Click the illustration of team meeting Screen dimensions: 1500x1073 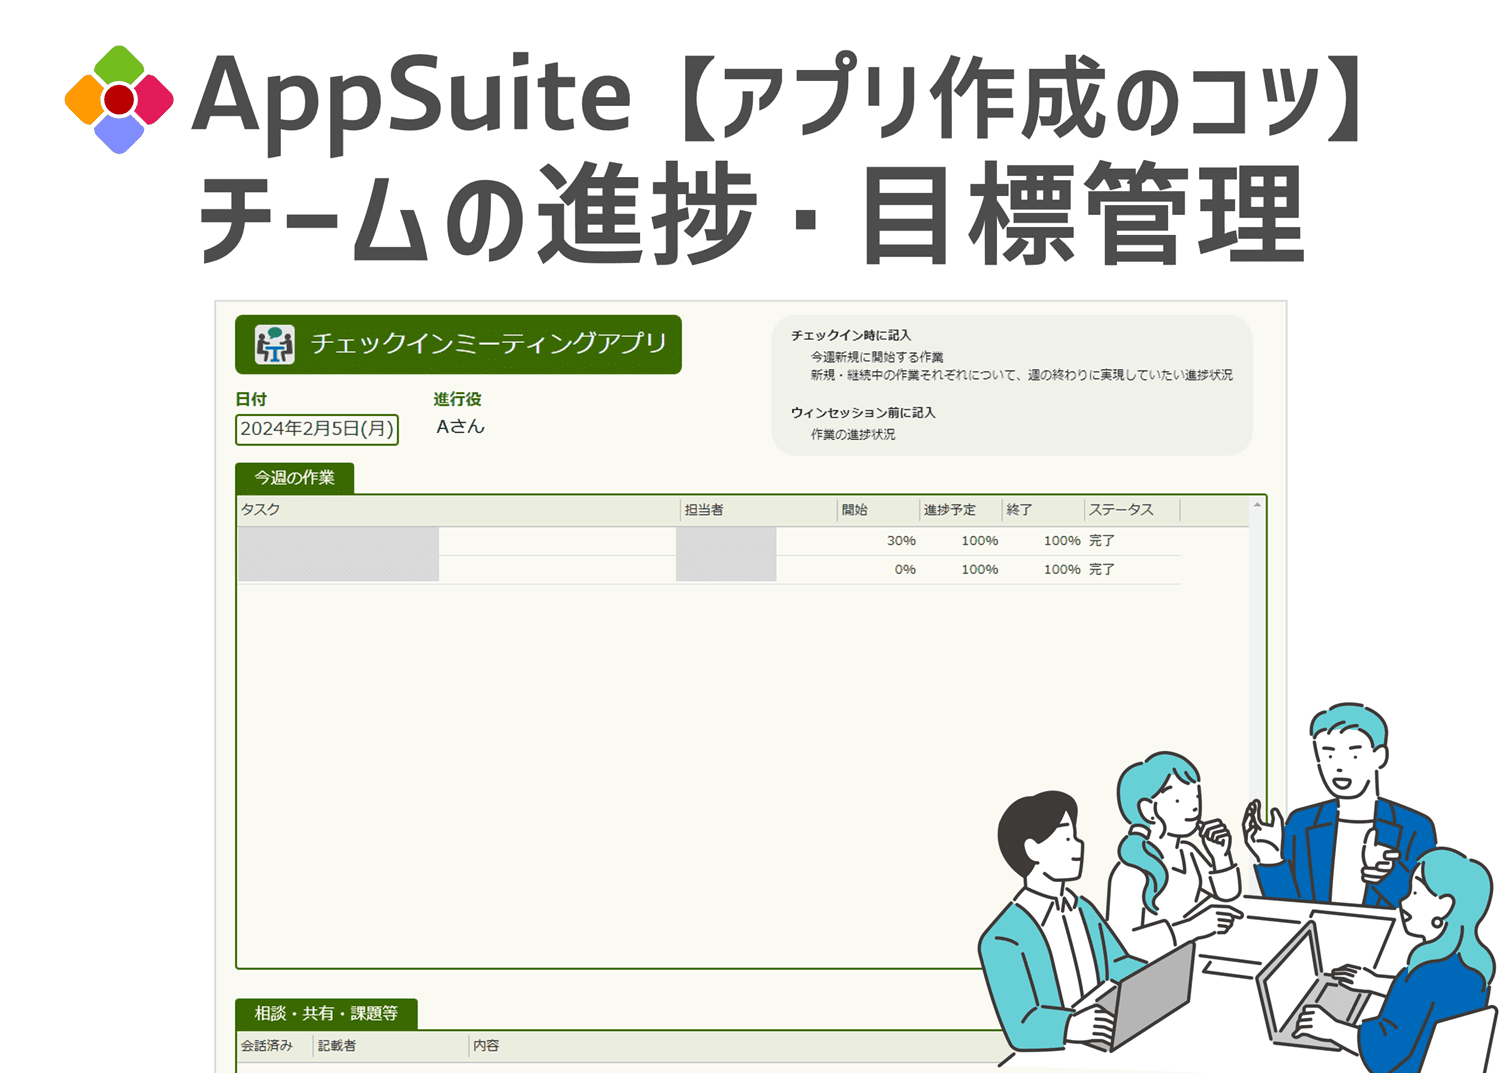tap(1237, 885)
